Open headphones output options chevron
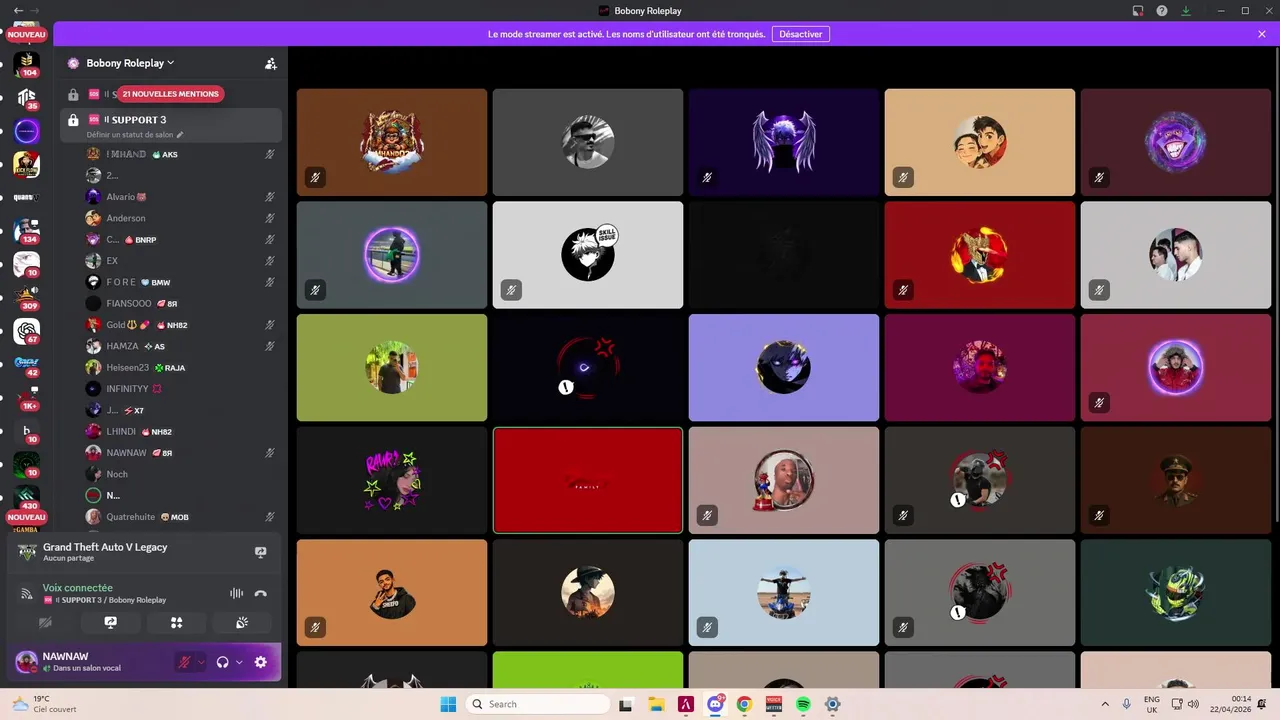1280x720 pixels. click(239, 662)
